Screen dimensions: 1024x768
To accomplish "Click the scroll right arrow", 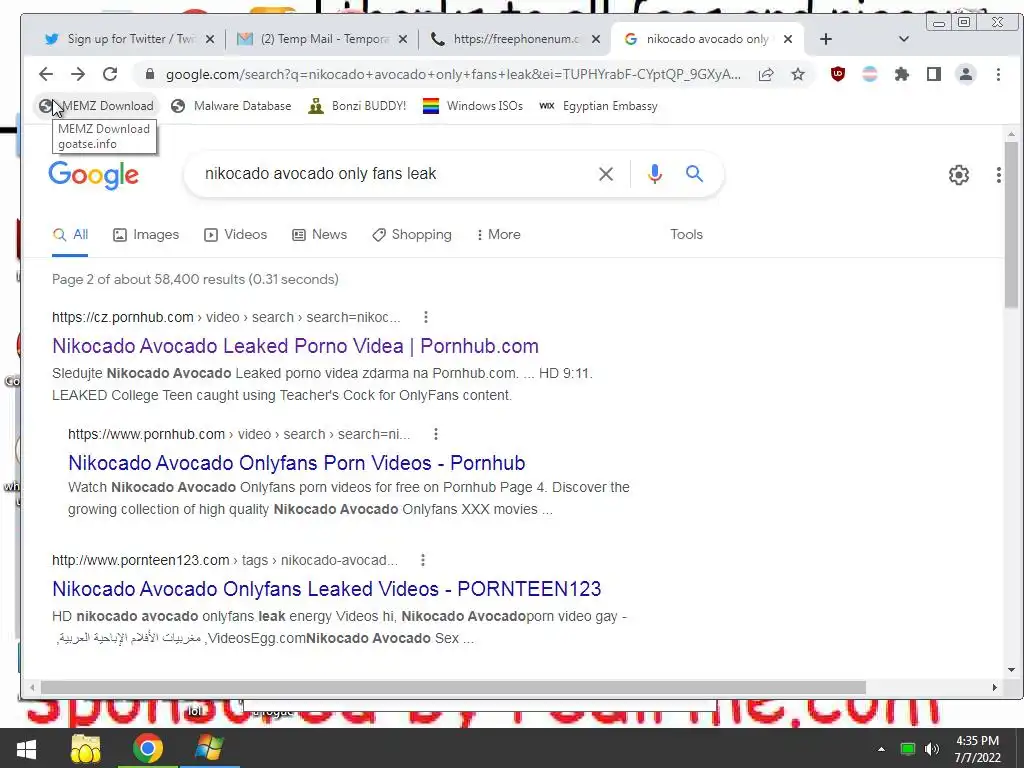I will (x=995, y=688).
